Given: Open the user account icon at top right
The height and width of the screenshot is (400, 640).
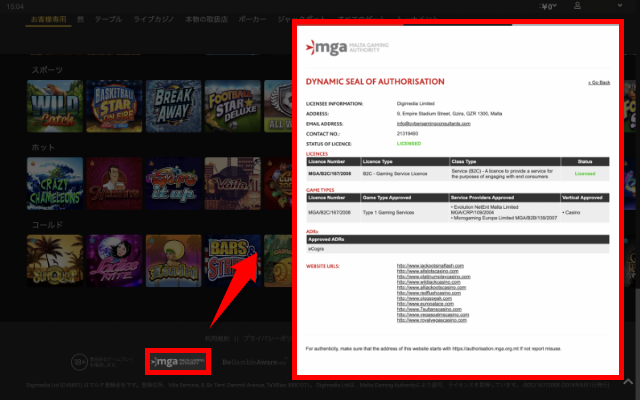Looking at the screenshot, I should tap(603, 7).
